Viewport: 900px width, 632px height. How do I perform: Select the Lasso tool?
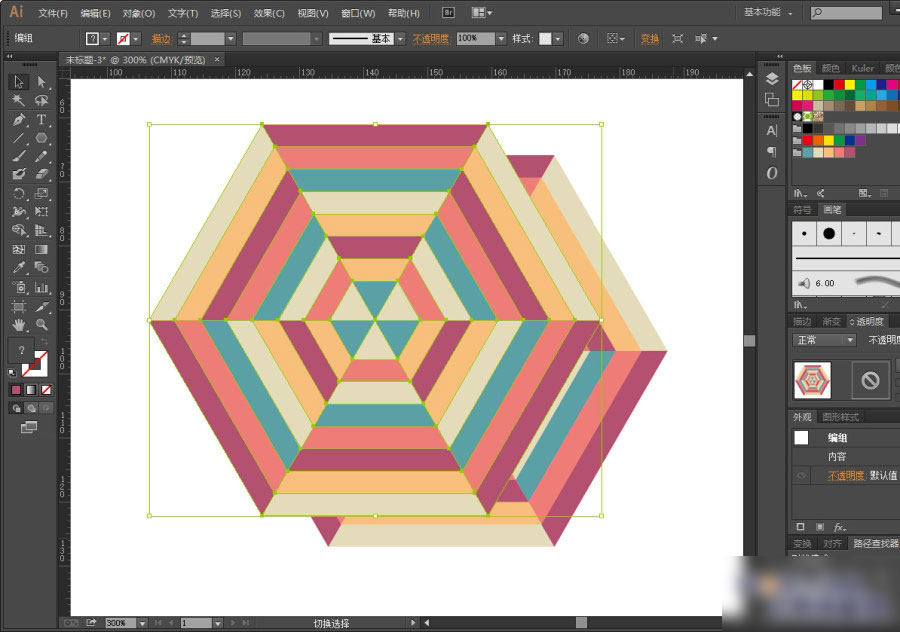41,100
